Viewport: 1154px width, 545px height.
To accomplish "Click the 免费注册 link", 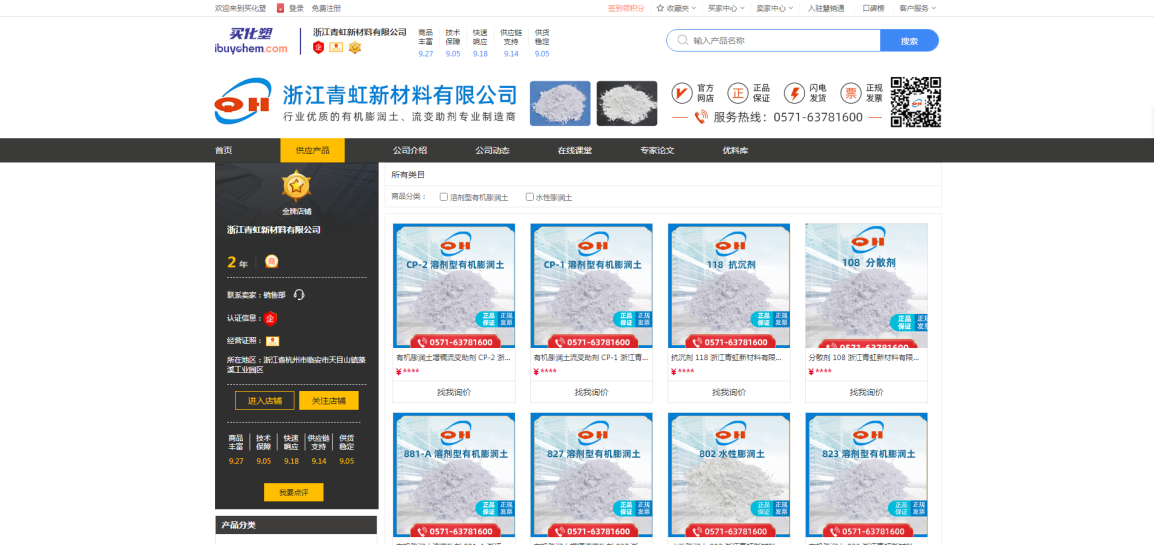I will point(326,8).
